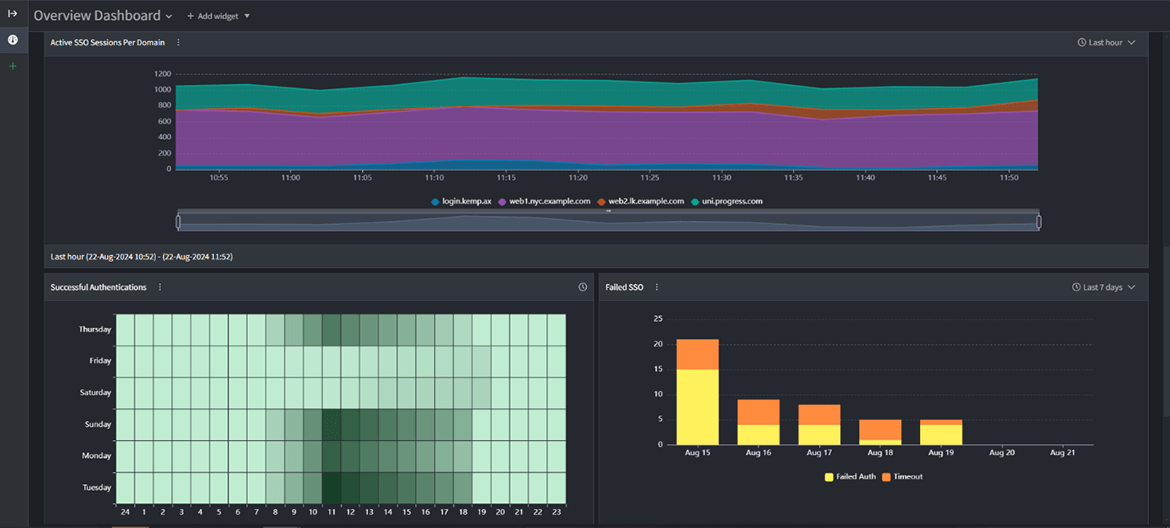Image resolution: width=1170 pixels, height=528 pixels.
Task: Click the Add widget button
Action: pyautogui.click(x=211, y=17)
